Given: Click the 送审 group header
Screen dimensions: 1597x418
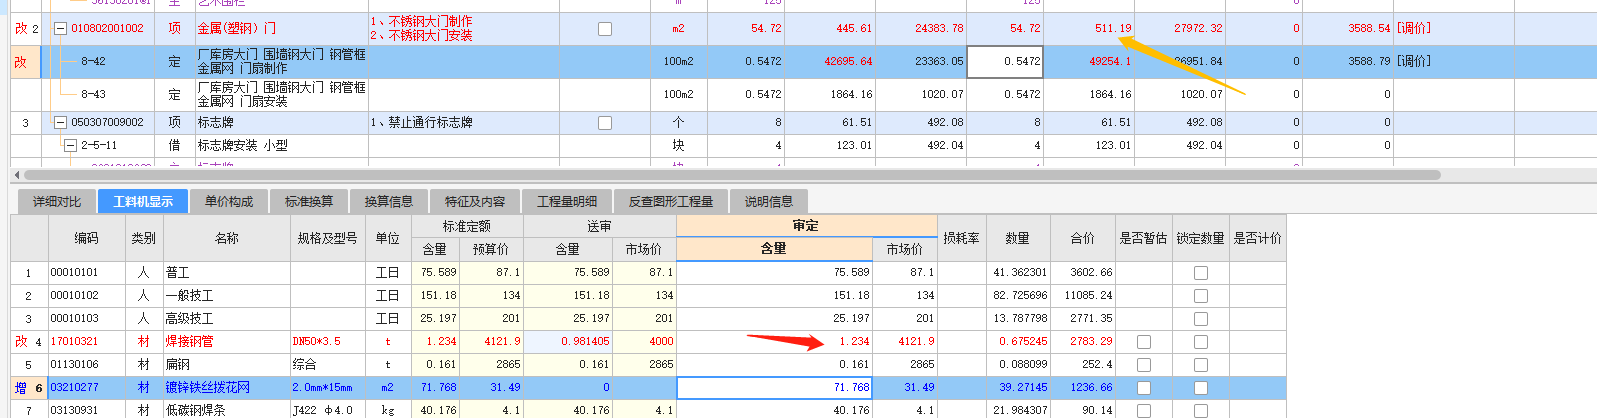Looking at the screenshot, I should pyautogui.click(x=599, y=227).
